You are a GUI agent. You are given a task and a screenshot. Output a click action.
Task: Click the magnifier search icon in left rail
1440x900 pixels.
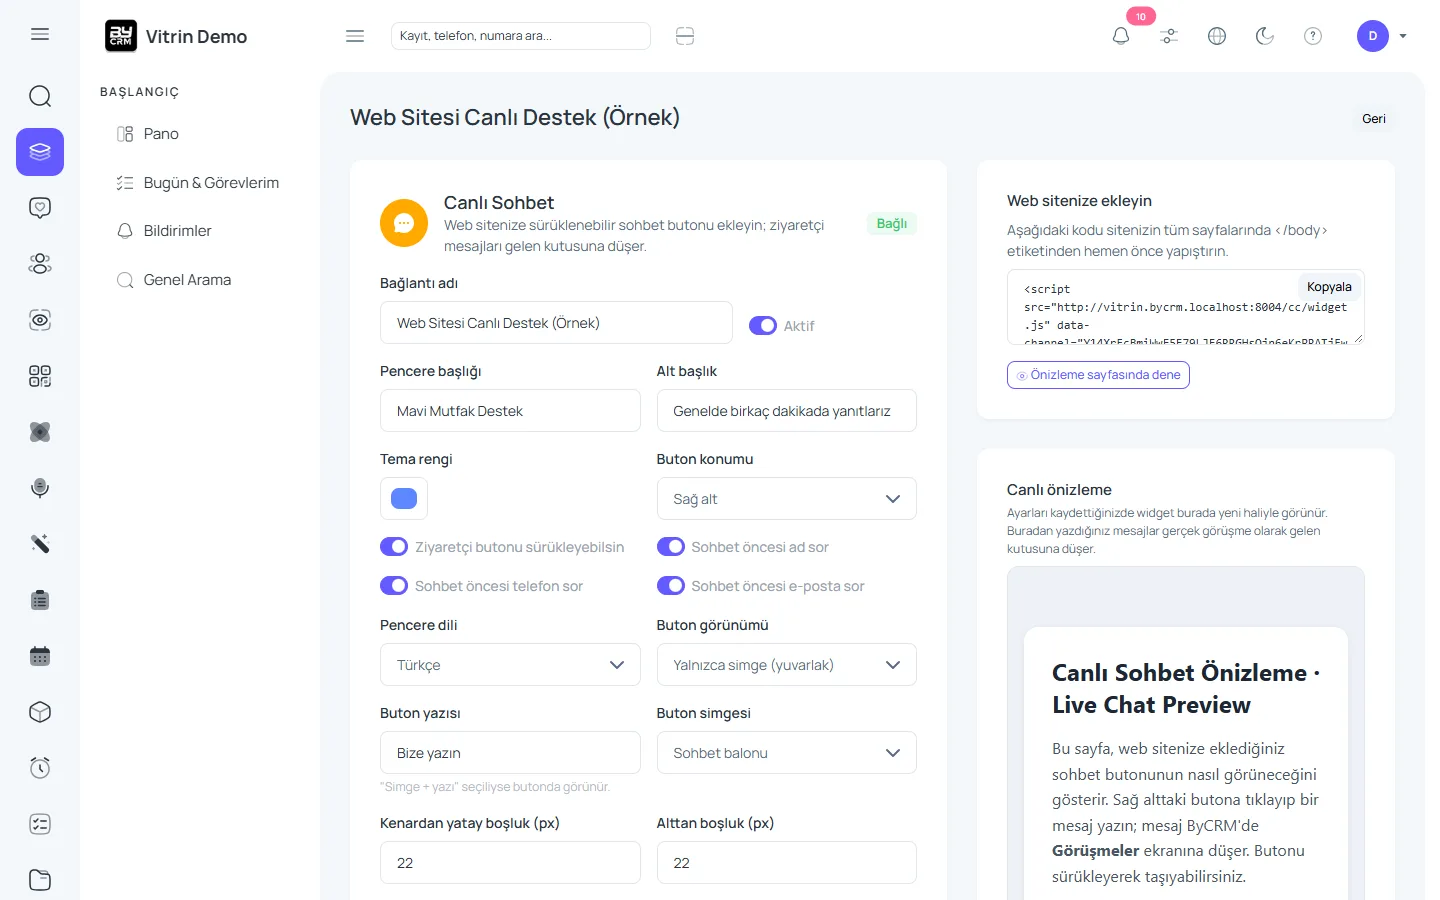point(40,96)
